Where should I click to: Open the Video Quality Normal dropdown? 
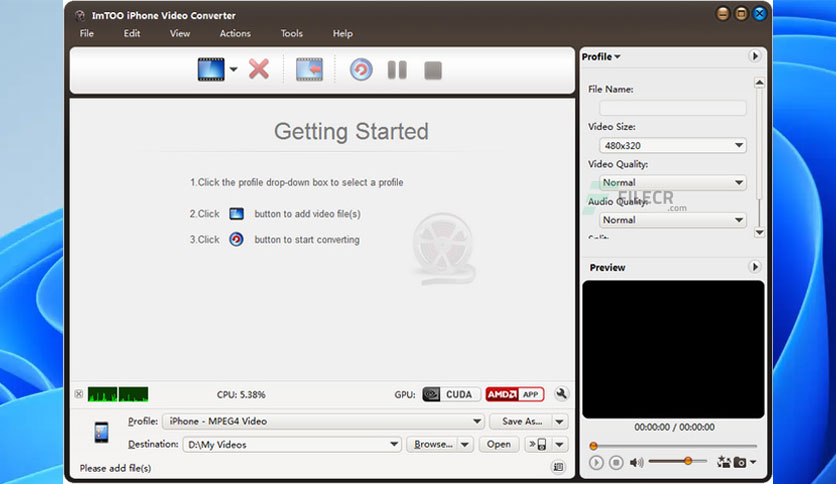[672, 182]
